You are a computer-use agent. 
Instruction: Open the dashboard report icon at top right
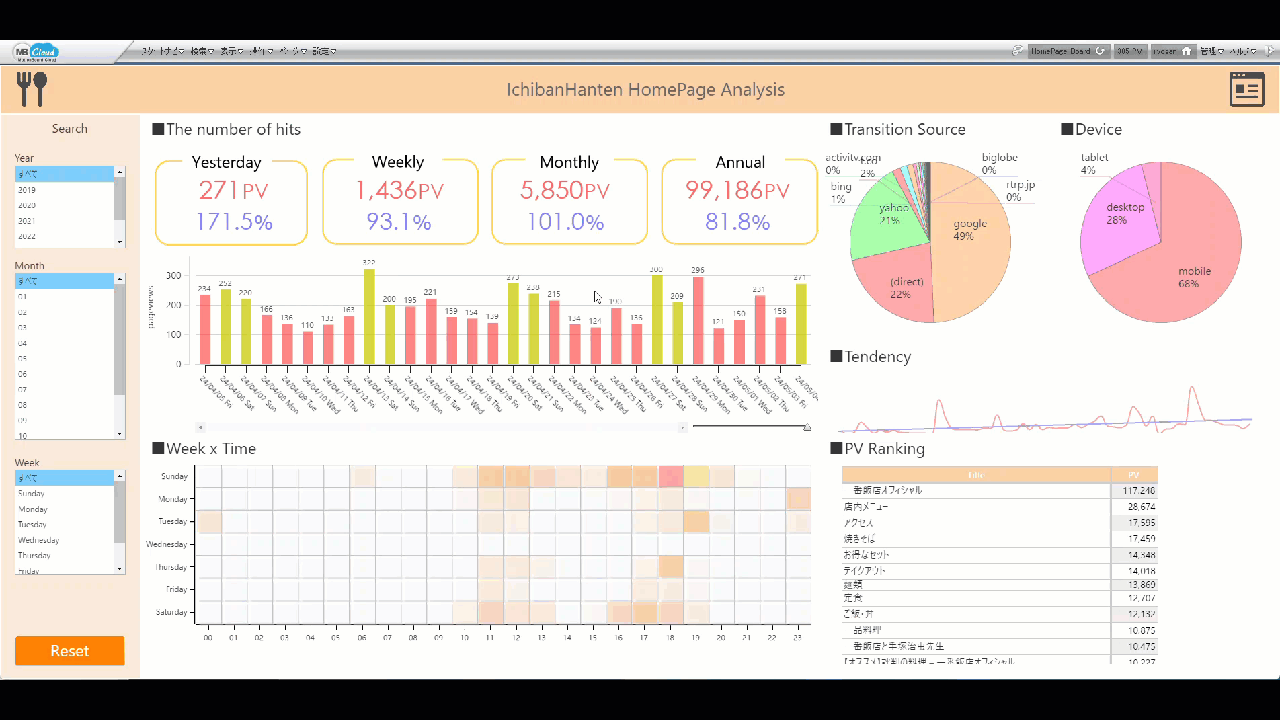click(1247, 89)
